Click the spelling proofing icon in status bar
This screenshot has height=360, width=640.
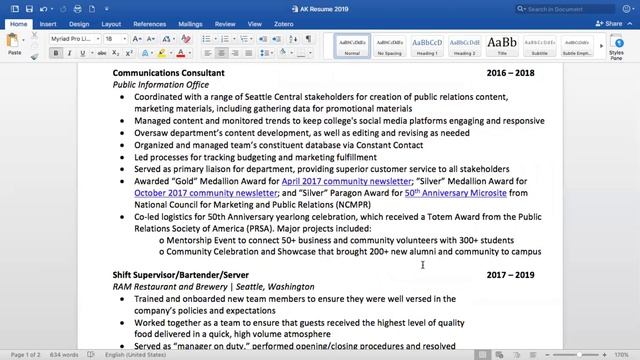coord(91,355)
